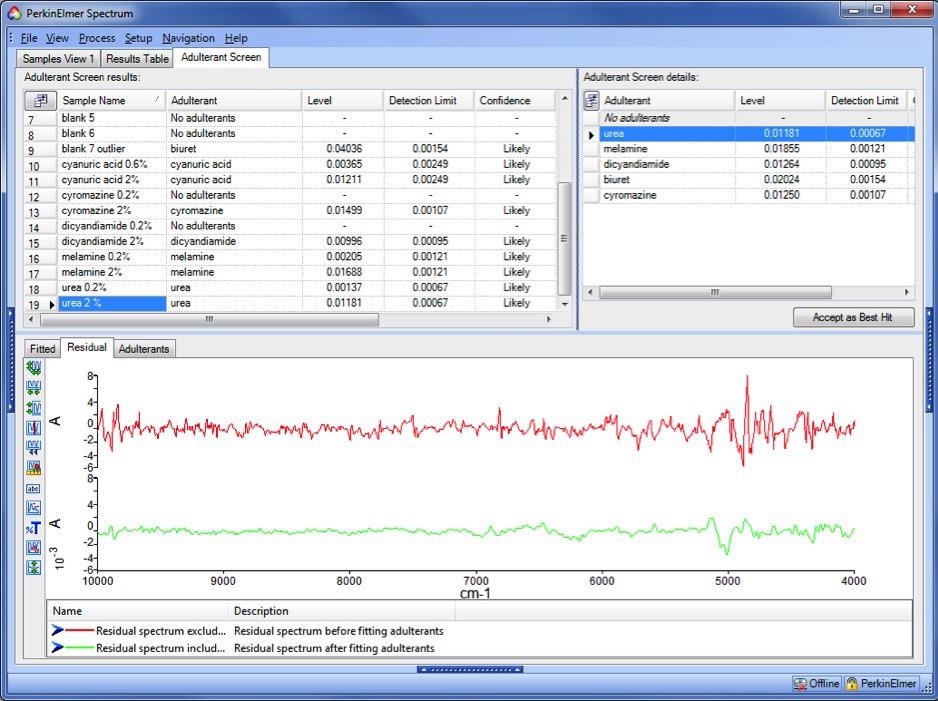Switch to the Samples View 1 tab

pyautogui.click(x=58, y=59)
